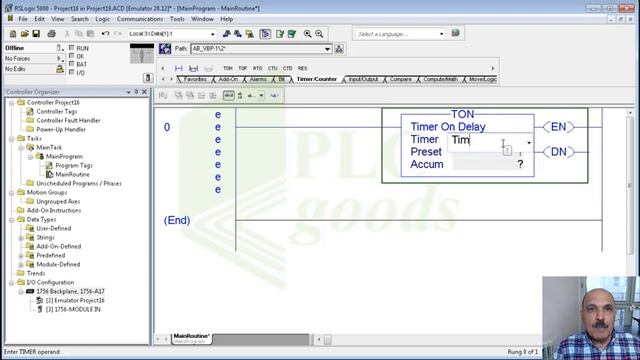Insert a new rung from the instruction toolbar
The height and width of the screenshot is (360, 640).
(178, 68)
